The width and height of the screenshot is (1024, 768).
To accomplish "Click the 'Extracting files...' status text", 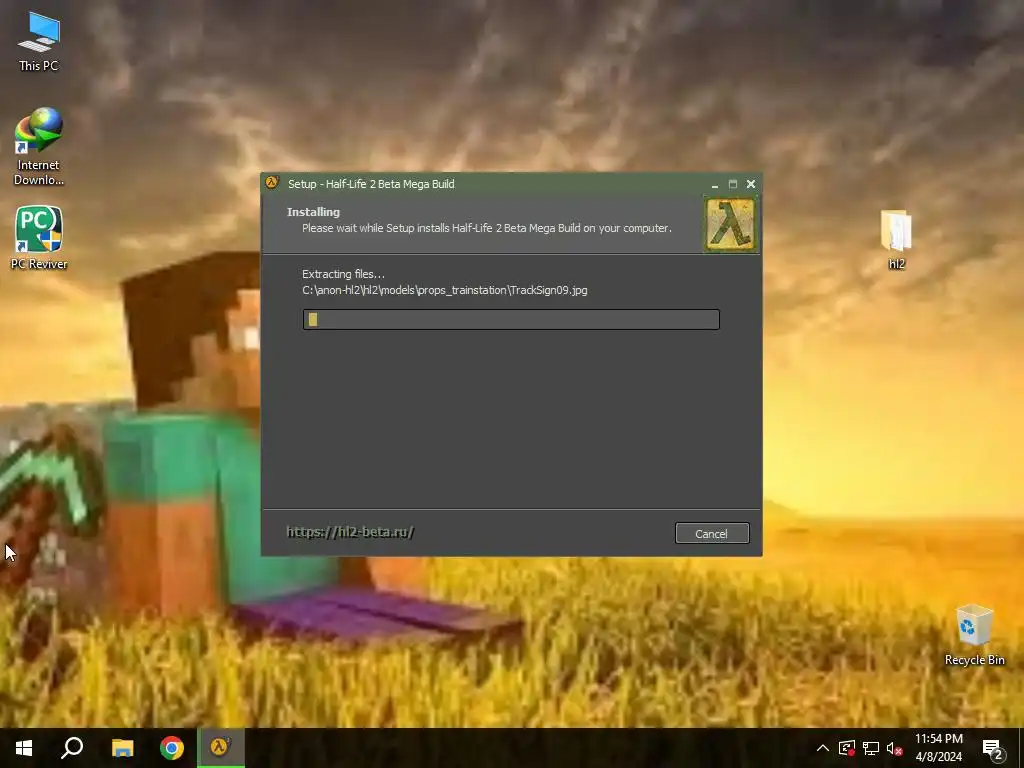I will (x=344, y=274).
